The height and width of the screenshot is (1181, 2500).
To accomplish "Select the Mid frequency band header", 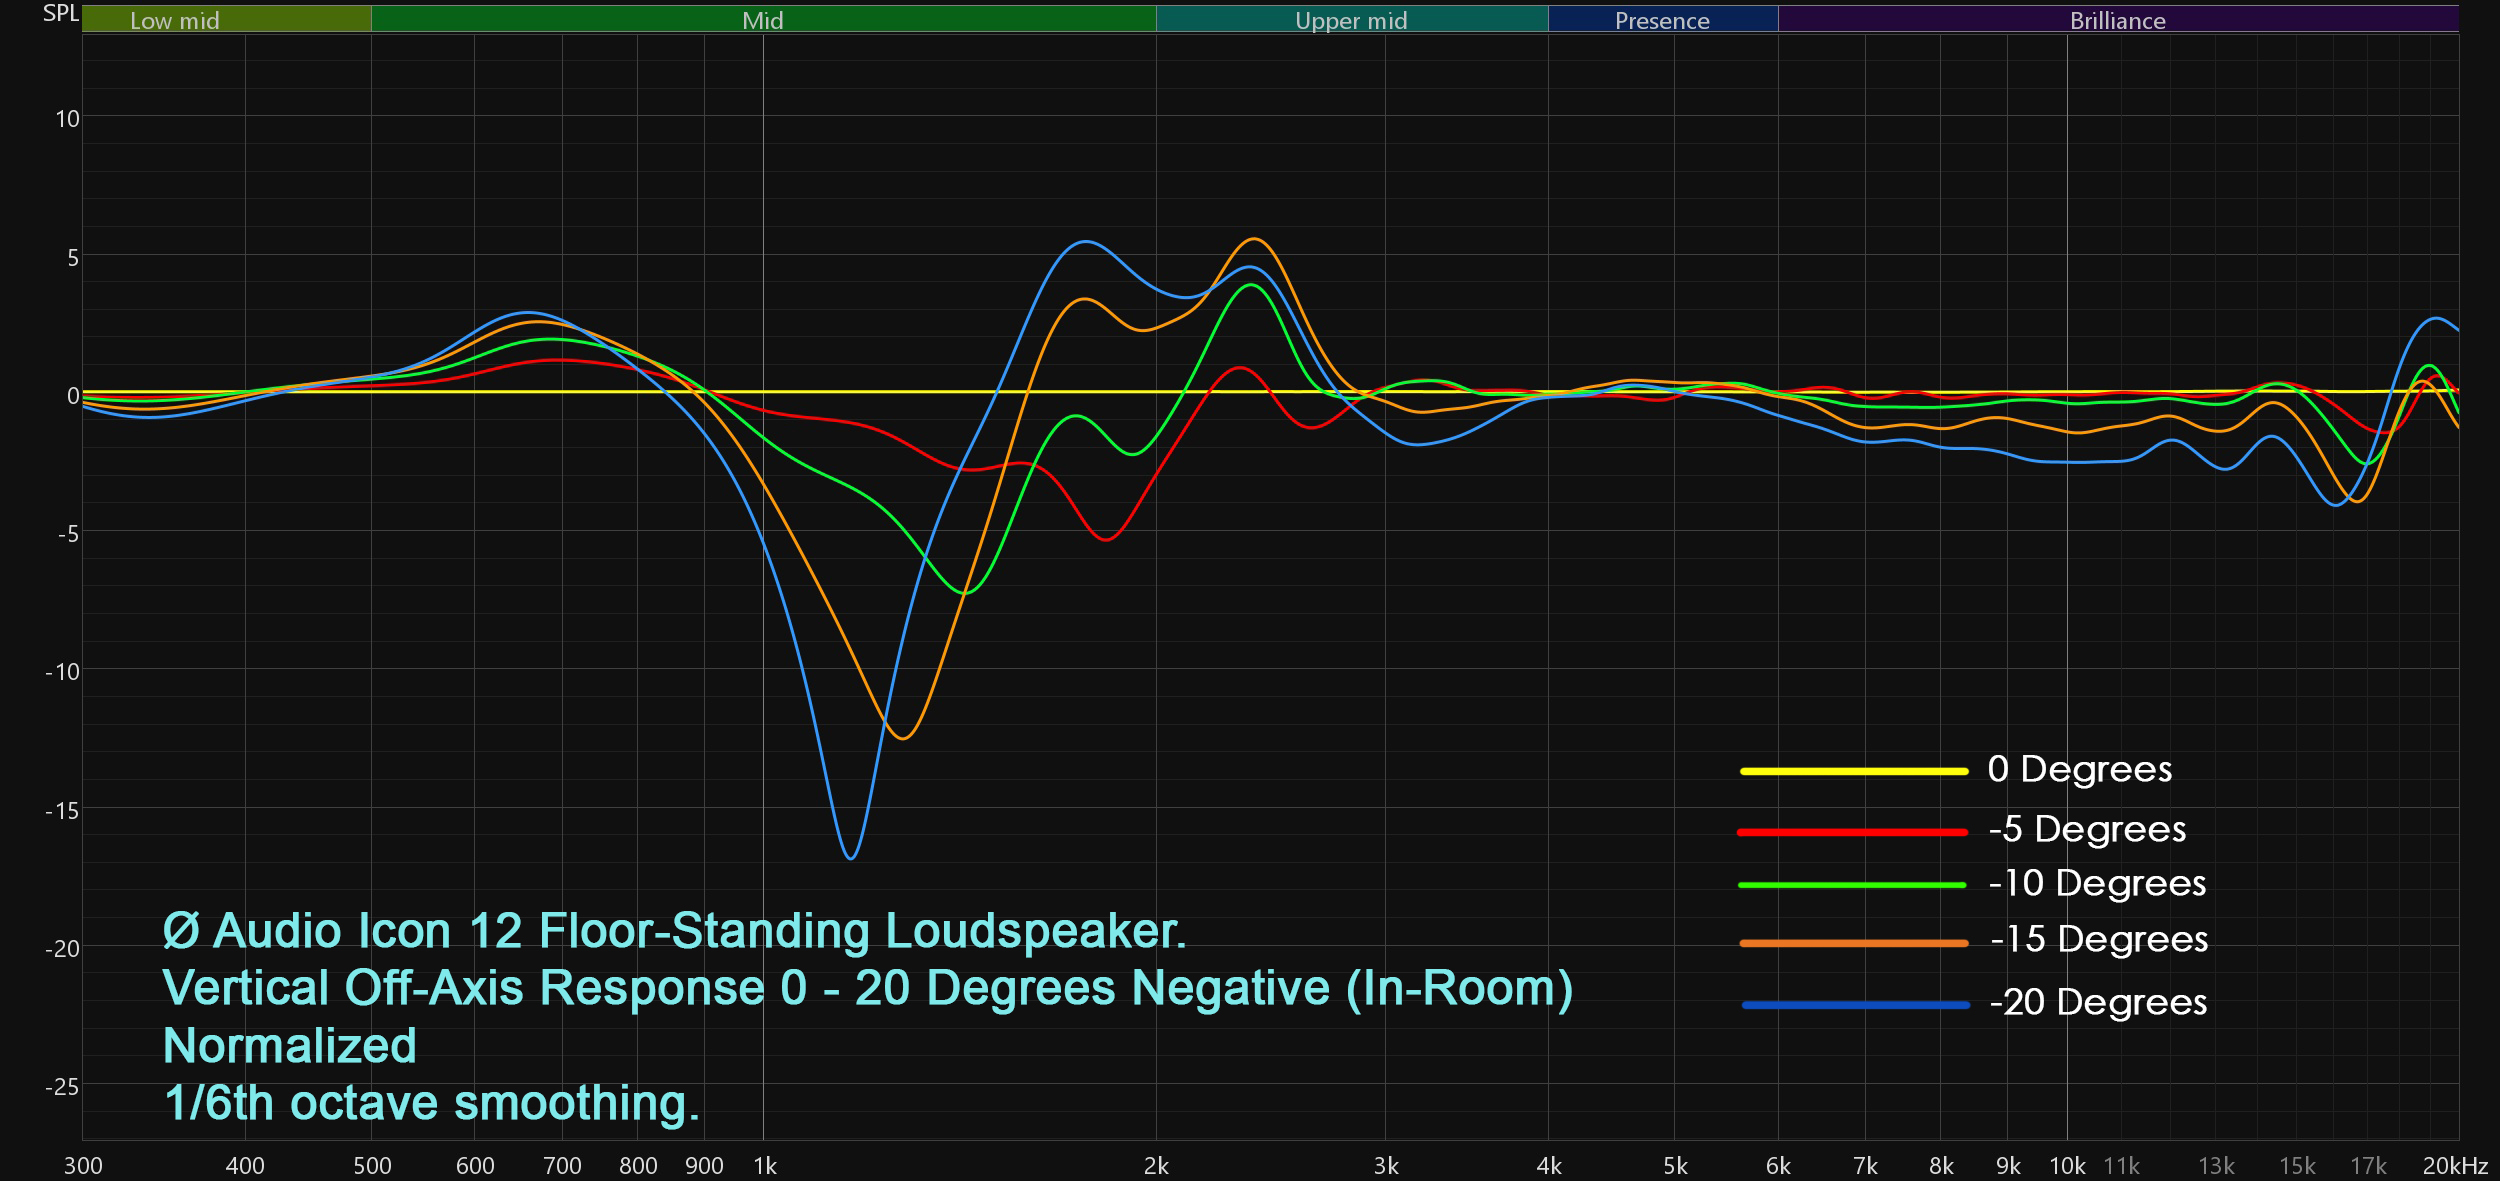I will coord(762,20).
